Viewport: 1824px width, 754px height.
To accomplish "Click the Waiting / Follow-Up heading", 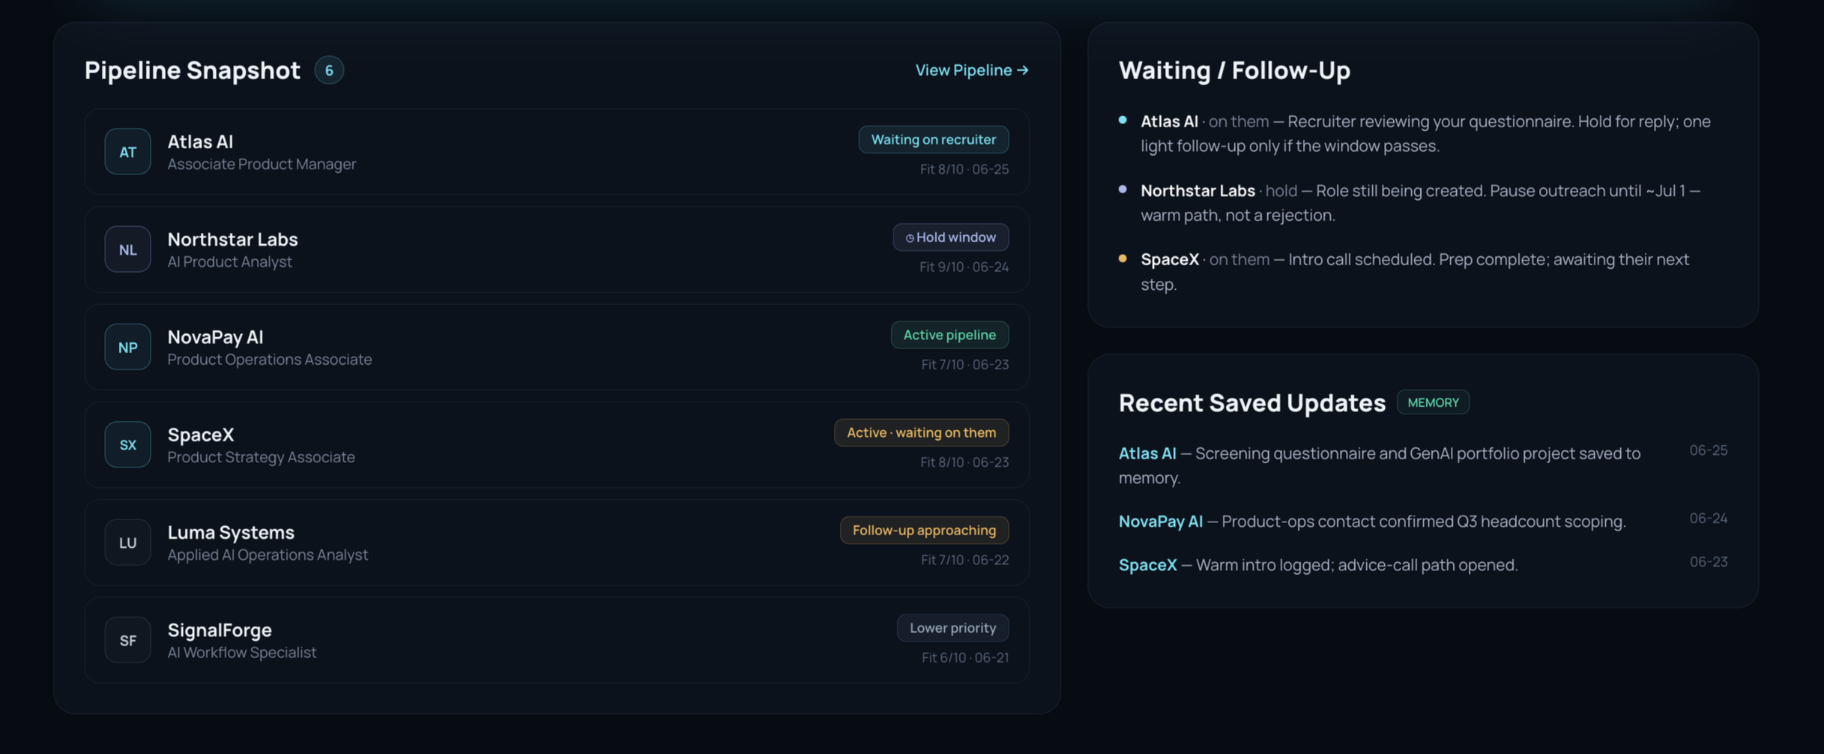I will click(x=1234, y=70).
